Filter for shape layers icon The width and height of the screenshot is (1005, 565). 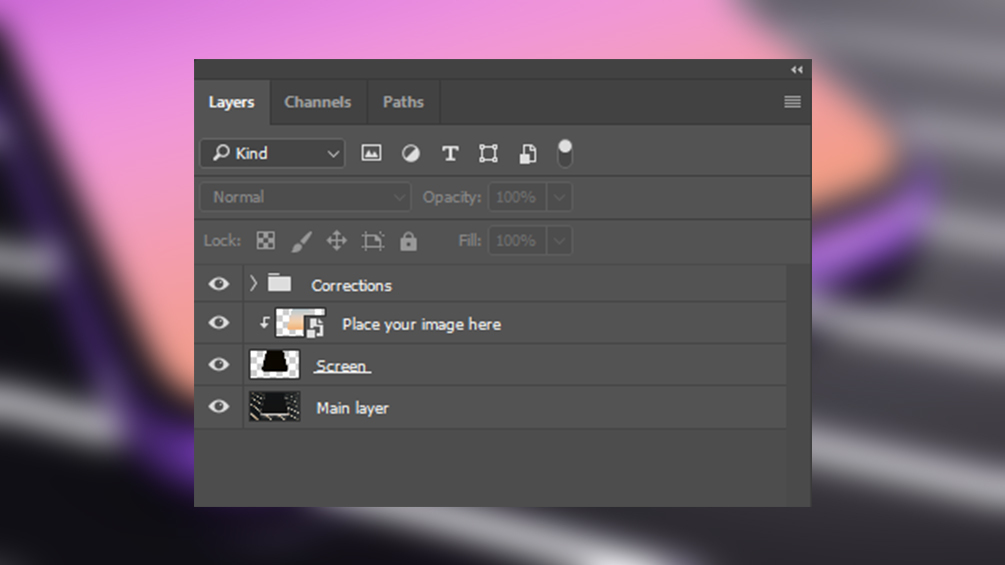(x=488, y=153)
